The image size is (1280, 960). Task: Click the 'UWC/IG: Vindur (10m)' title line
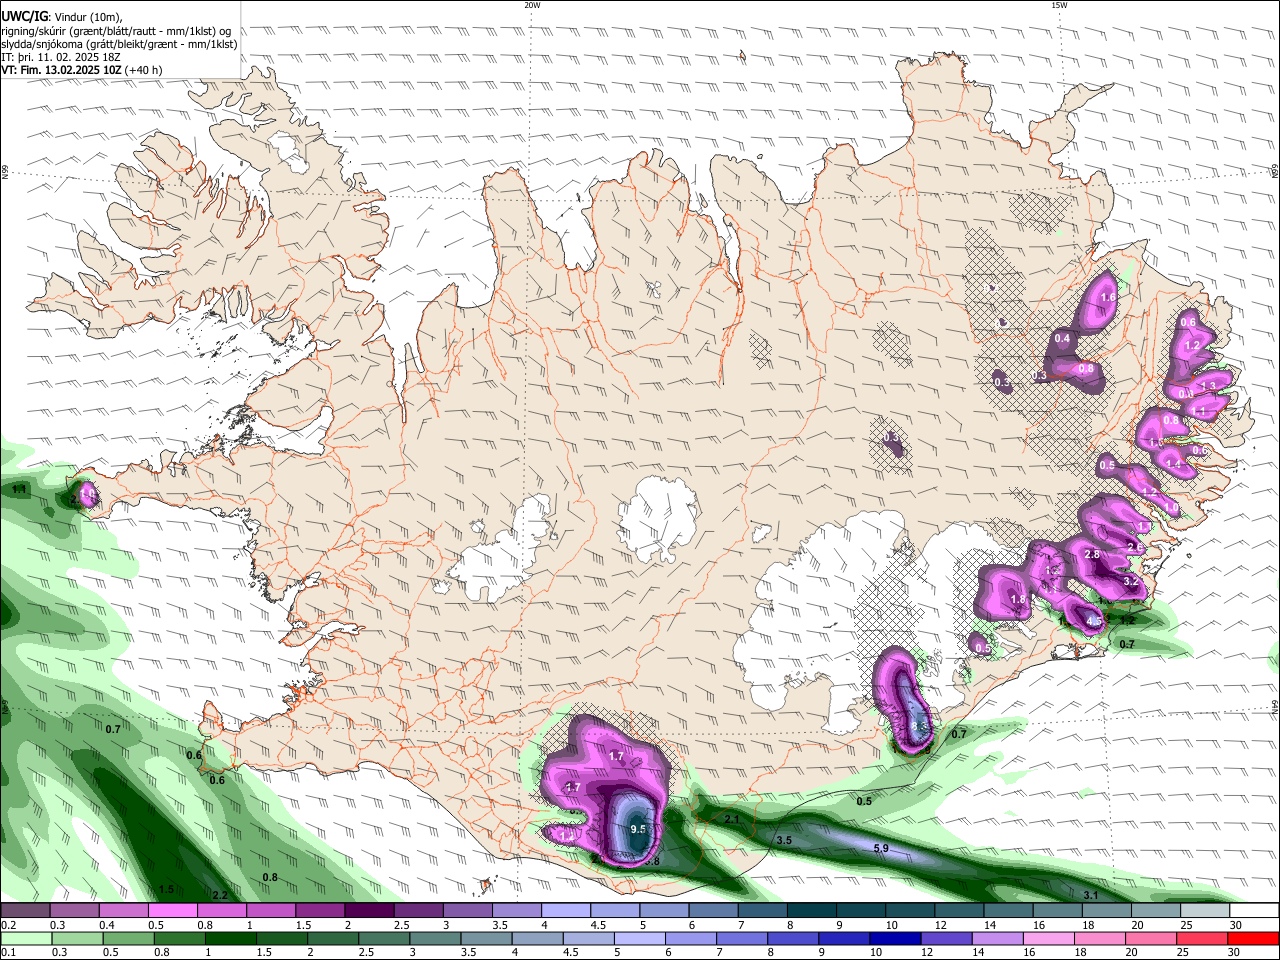61,17
